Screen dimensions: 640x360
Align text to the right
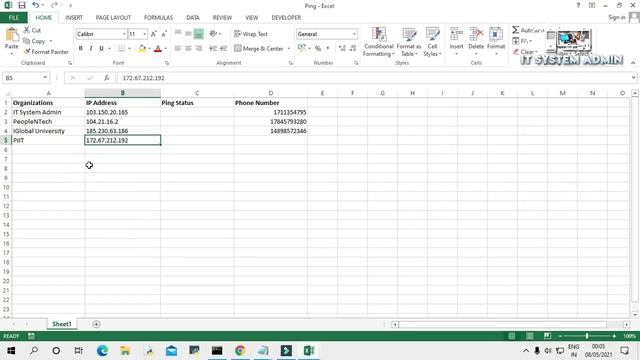coord(198,48)
